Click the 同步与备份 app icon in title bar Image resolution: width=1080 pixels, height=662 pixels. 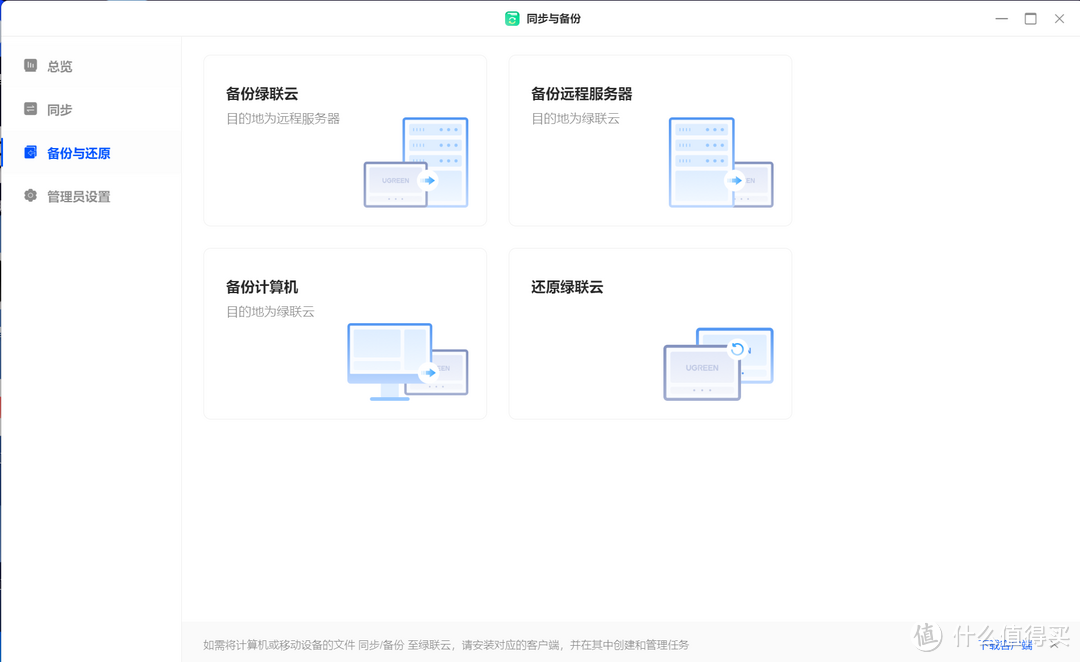coord(512,18)
